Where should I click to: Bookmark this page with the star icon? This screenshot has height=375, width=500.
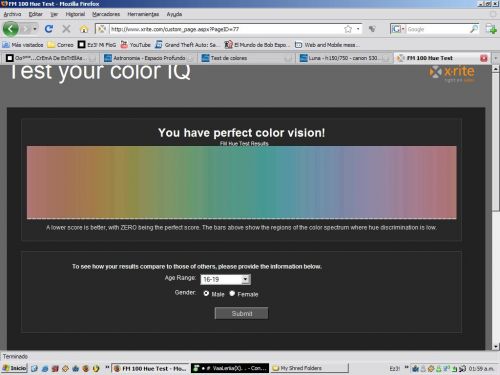(x=348, y=29)
